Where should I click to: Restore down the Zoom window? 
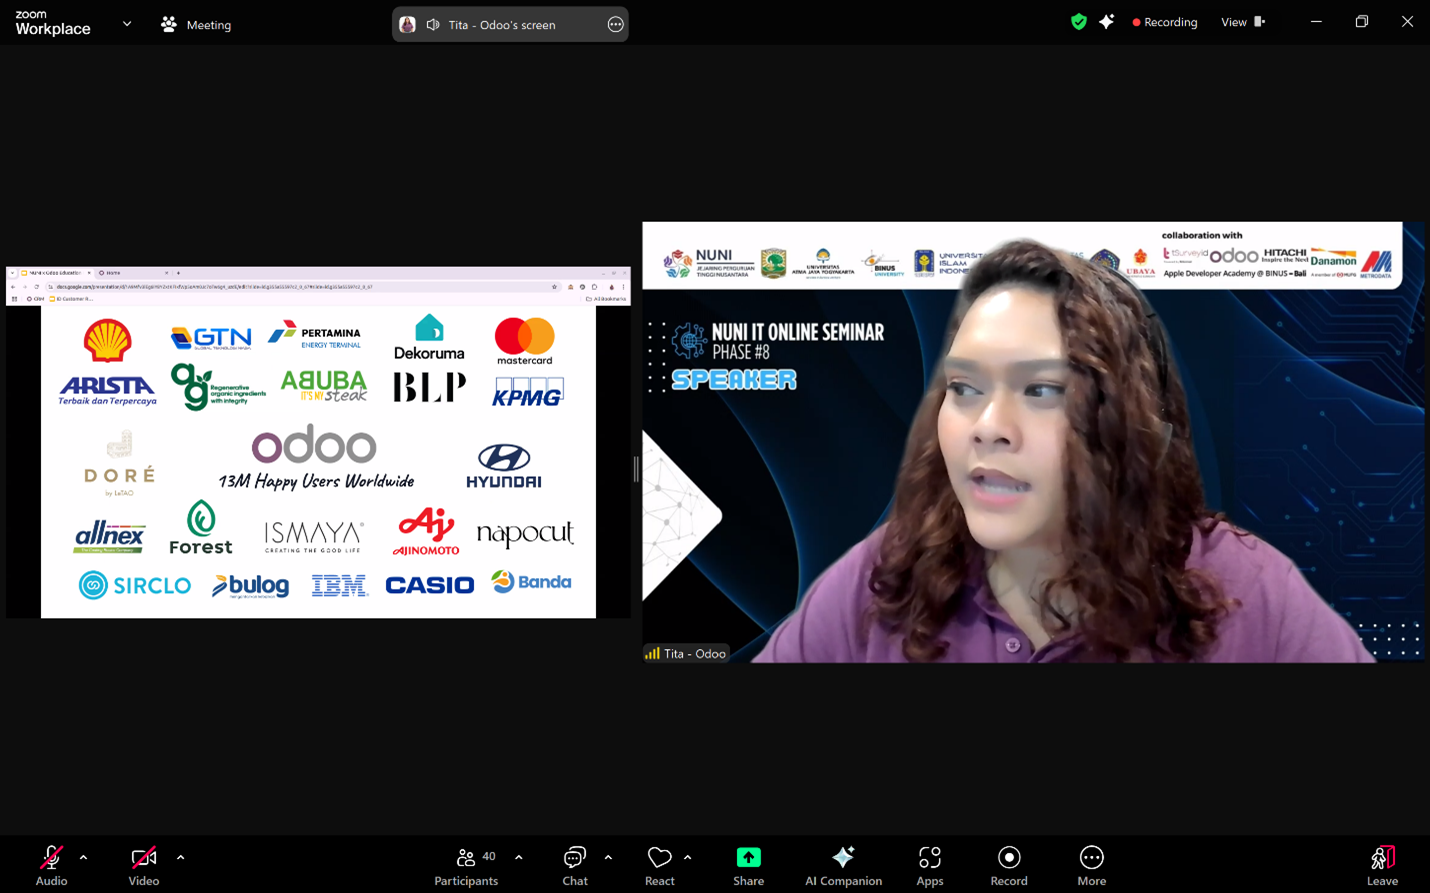[1361, 22]
